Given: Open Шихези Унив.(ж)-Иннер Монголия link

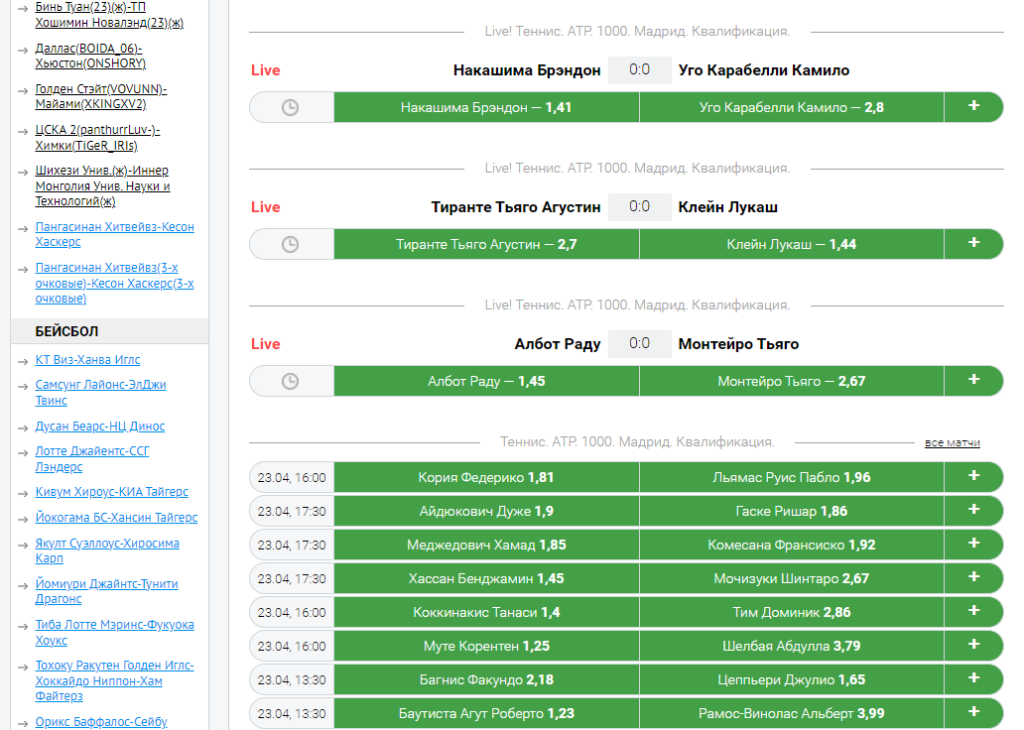Looking at the screenshot, I should pyautogui.click(x=103, y=186).
